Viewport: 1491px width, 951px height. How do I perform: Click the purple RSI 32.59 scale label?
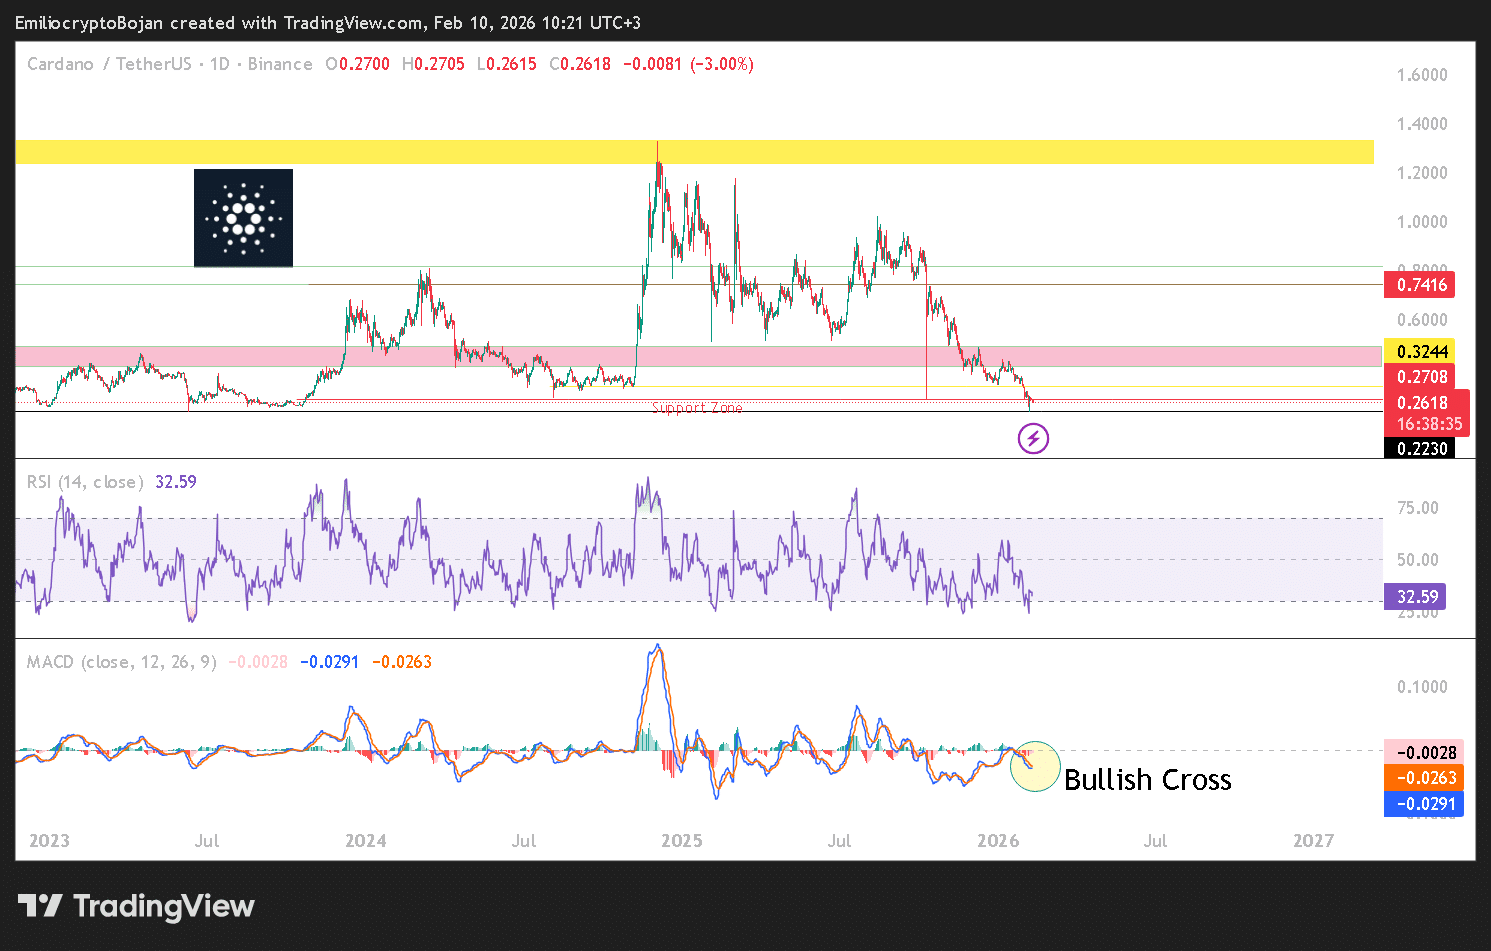1416,597
